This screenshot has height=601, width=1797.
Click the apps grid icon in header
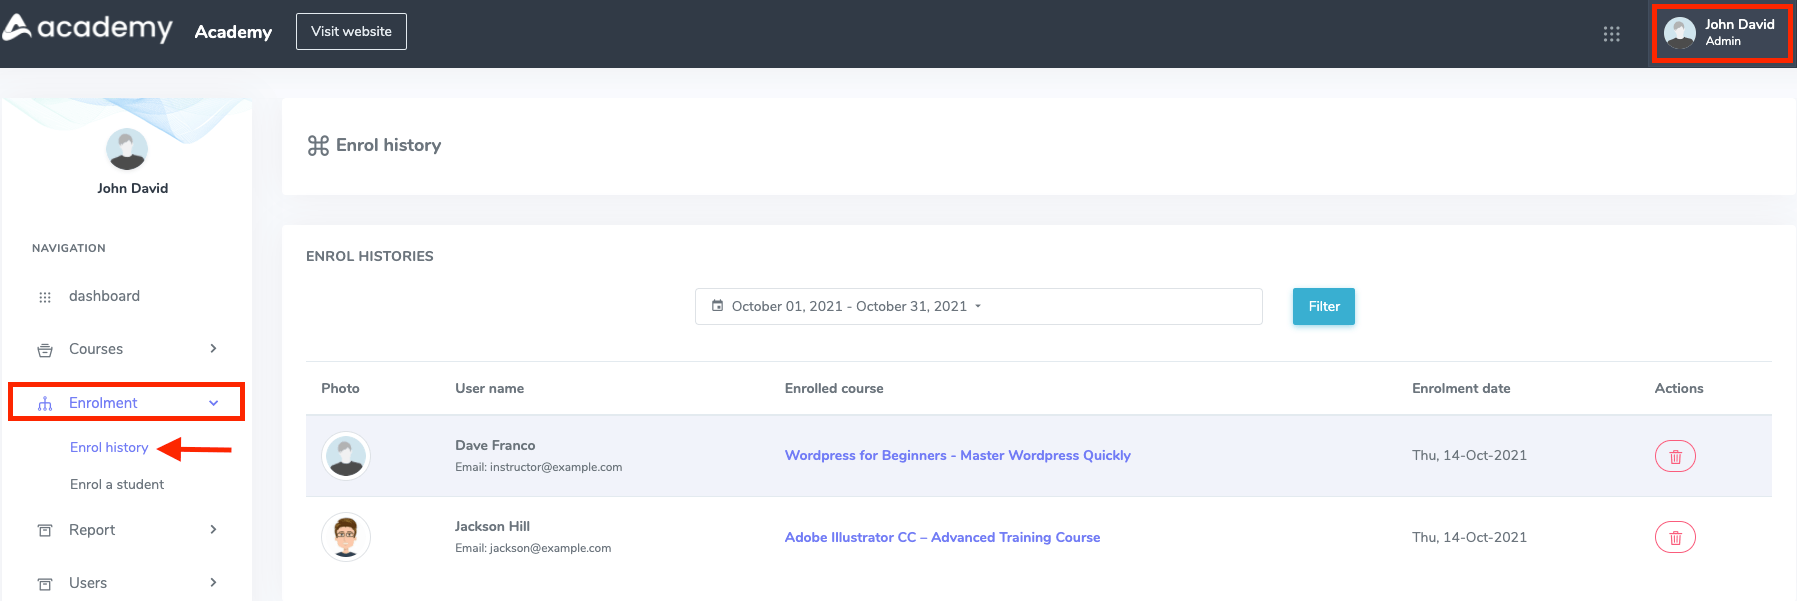click(x=1611, y=34)
